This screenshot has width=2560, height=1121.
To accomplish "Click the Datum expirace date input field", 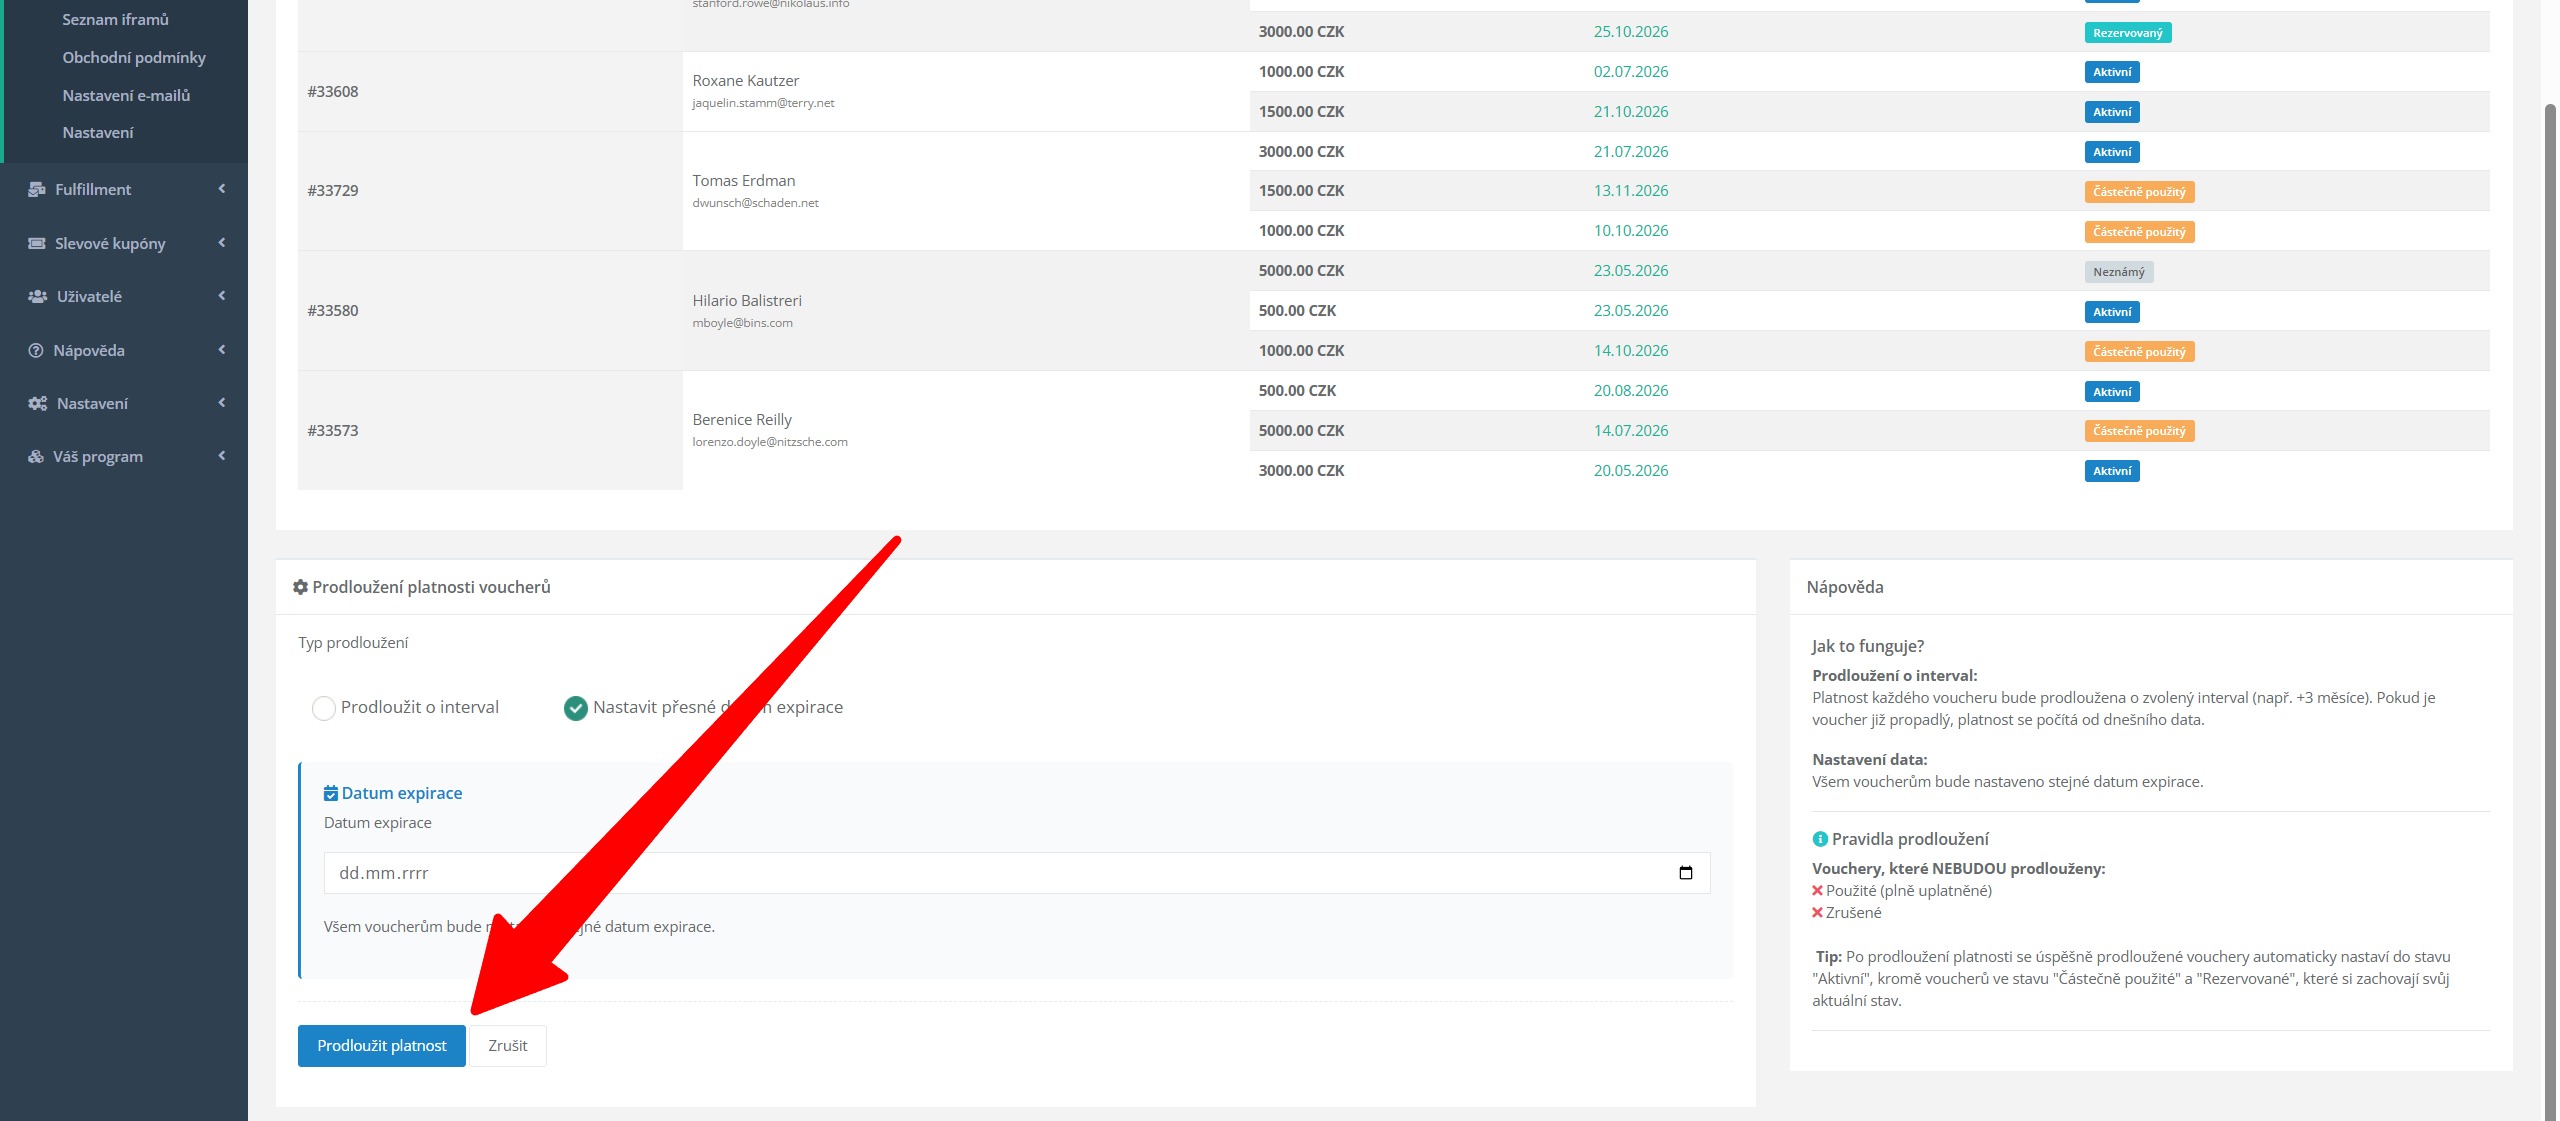I will [x=1000, y=873].
